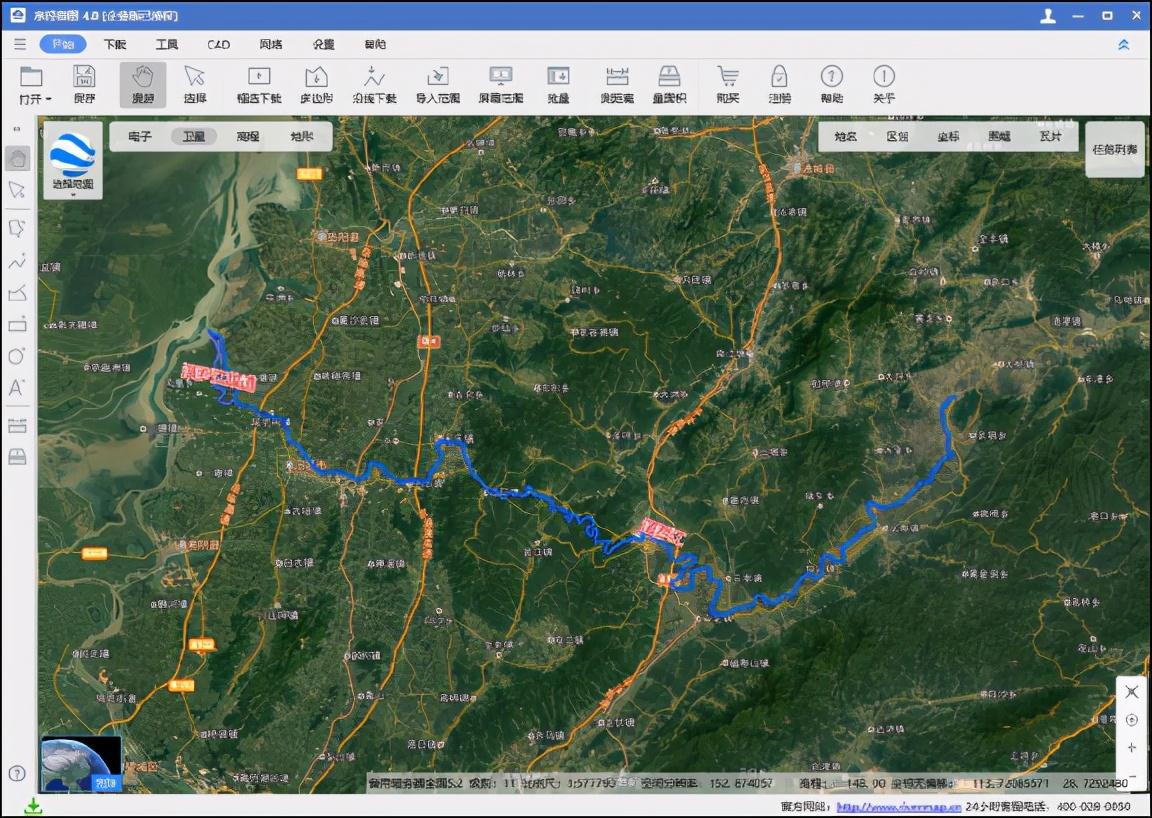Click the shopping cart purchase icon

[727, 76]
